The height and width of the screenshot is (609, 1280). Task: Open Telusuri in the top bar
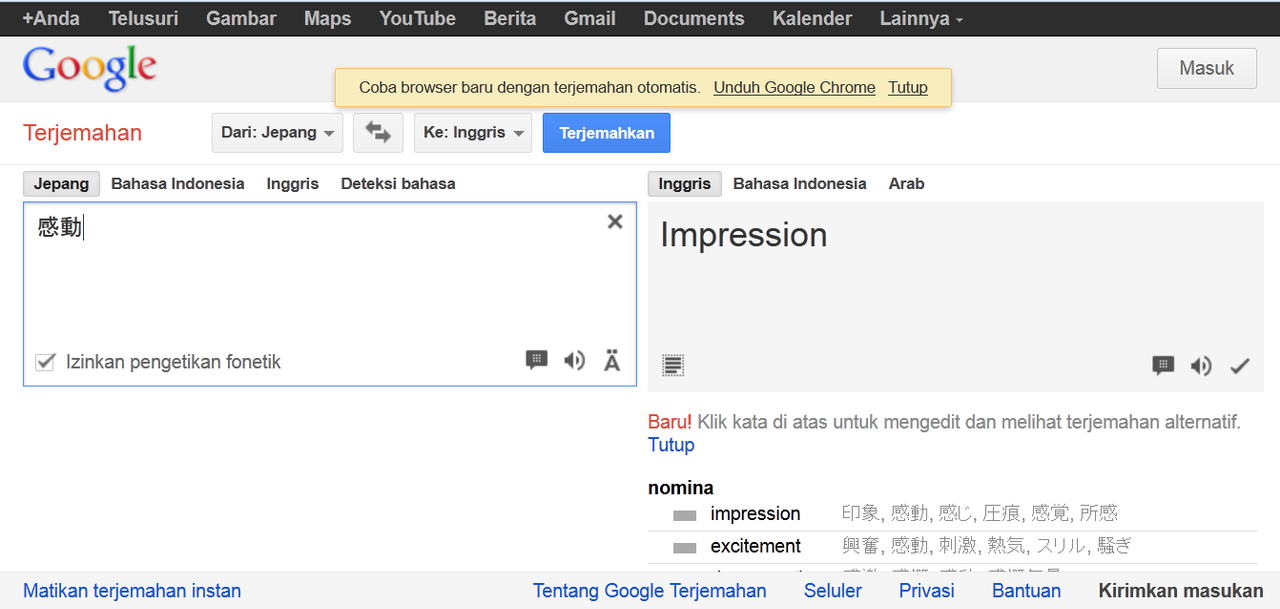coord(143,18)
